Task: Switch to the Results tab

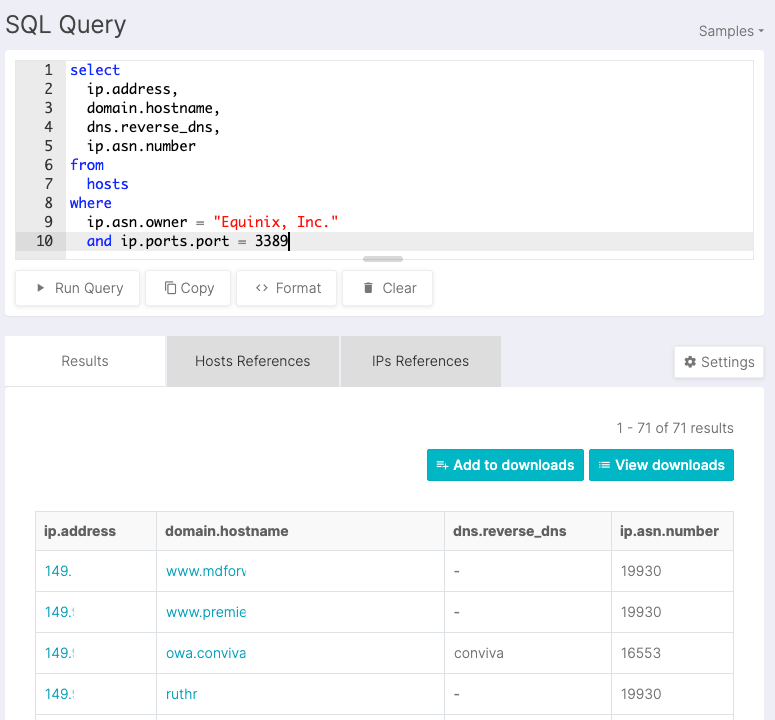Action: (x=85, y=361)
